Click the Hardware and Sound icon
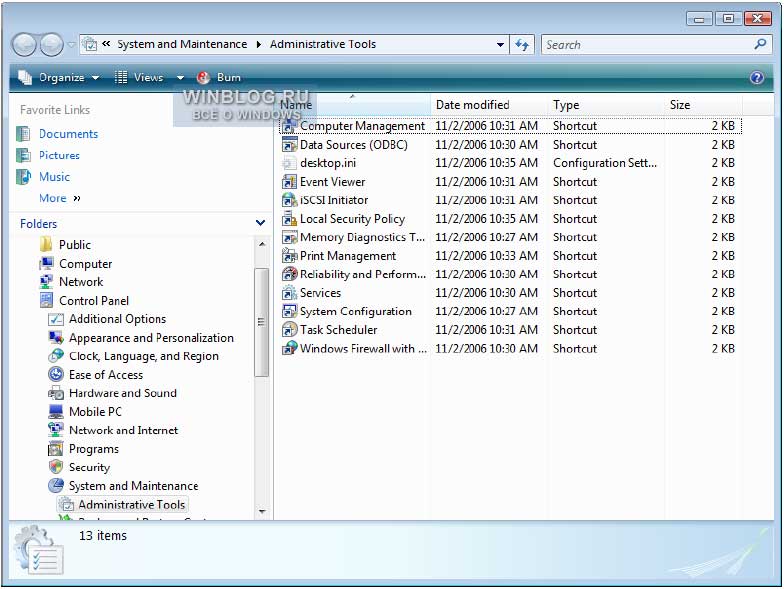 56,393
